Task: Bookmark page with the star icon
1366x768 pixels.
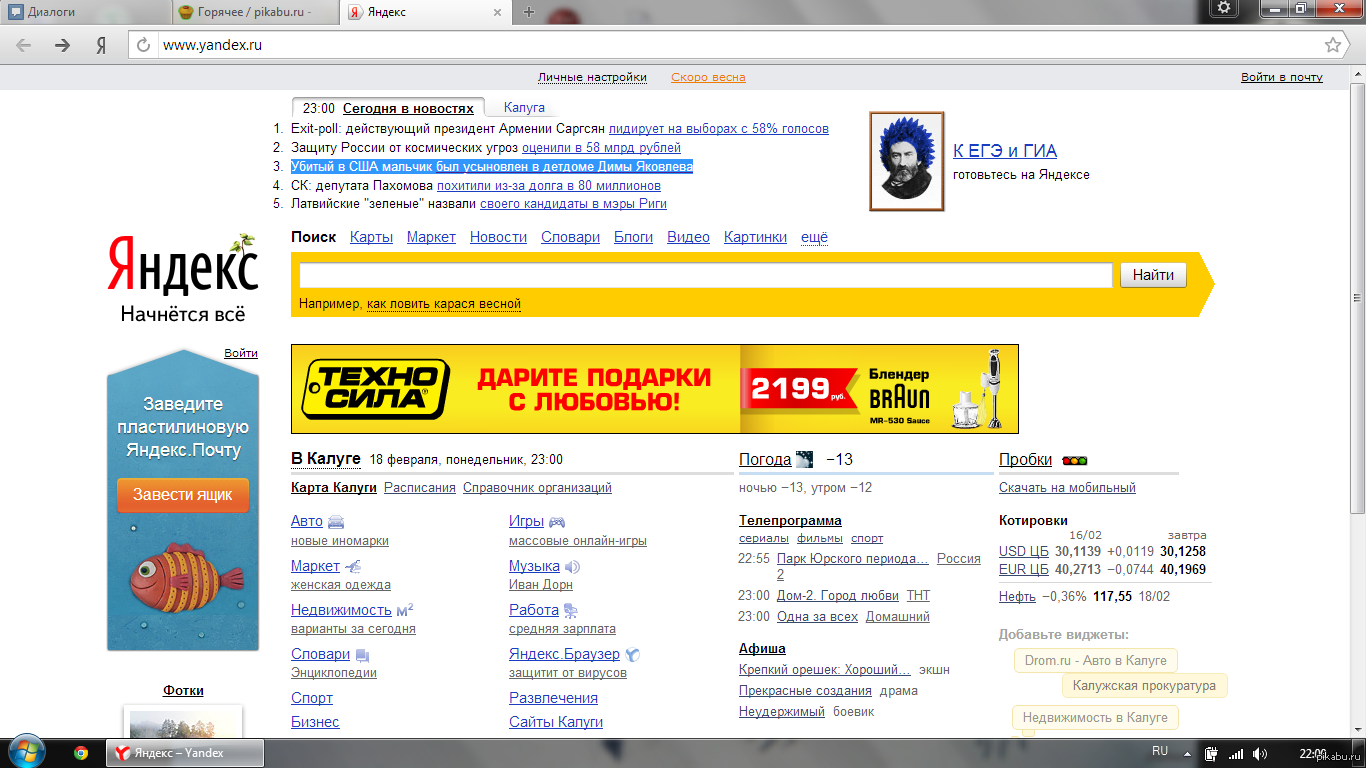Action: click(x=1332, y=45)
